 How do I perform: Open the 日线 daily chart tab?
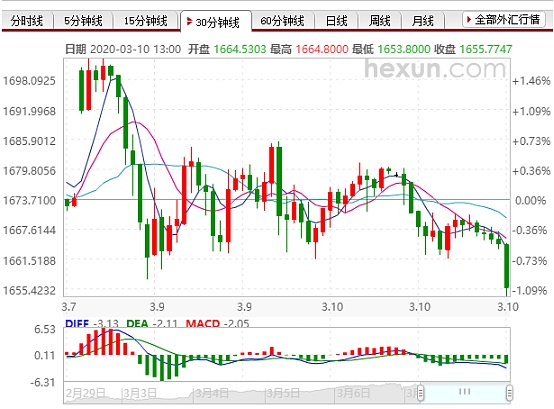click(x=336, y=20)
